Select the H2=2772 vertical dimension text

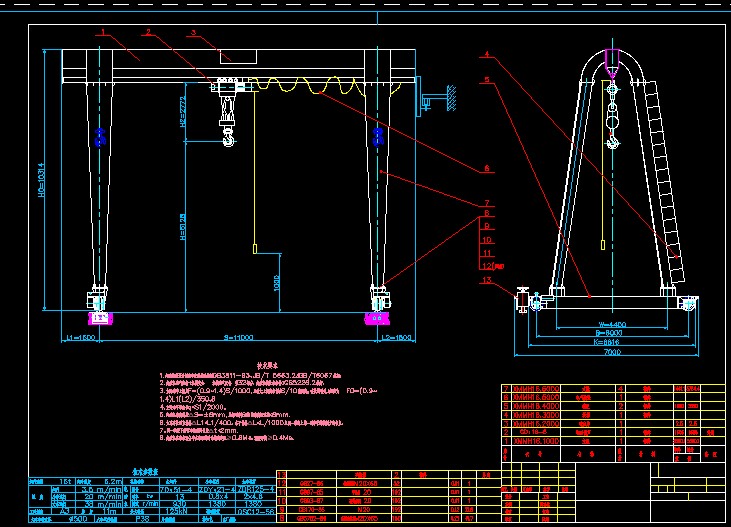tap(182, 111)
